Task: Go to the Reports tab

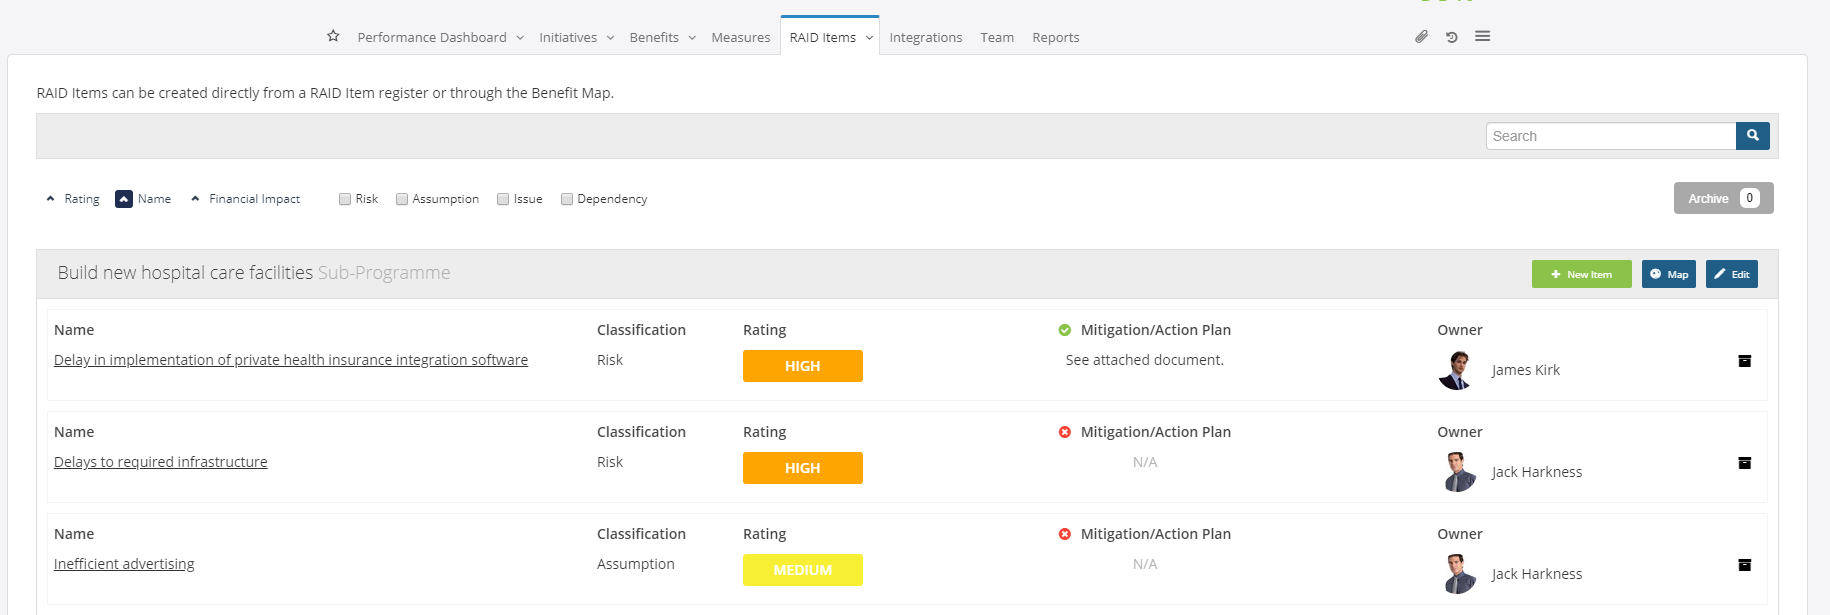Action: [x=1055, y=38]
